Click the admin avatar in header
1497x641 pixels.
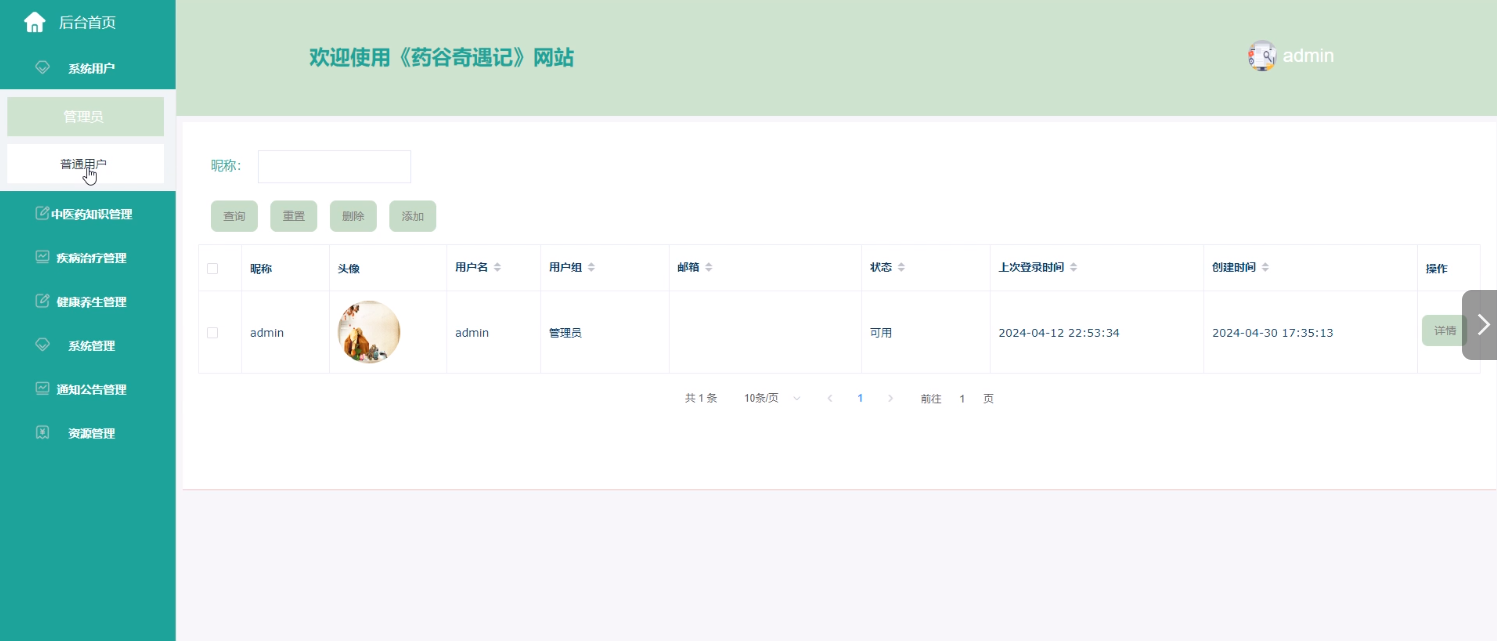point(1262,56)
